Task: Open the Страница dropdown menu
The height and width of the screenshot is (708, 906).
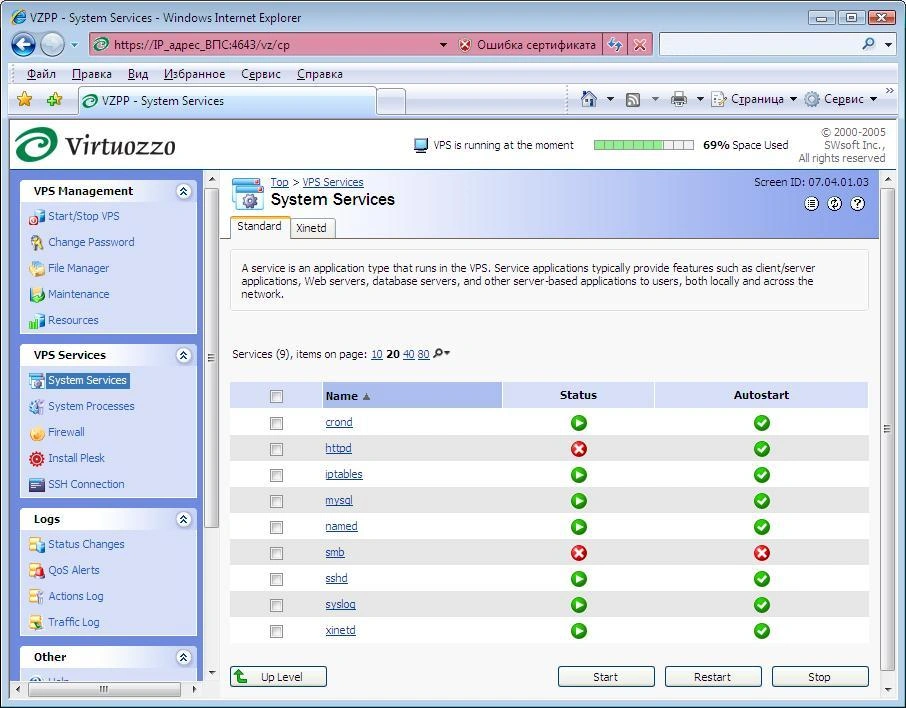Action: tap(754, 99)
